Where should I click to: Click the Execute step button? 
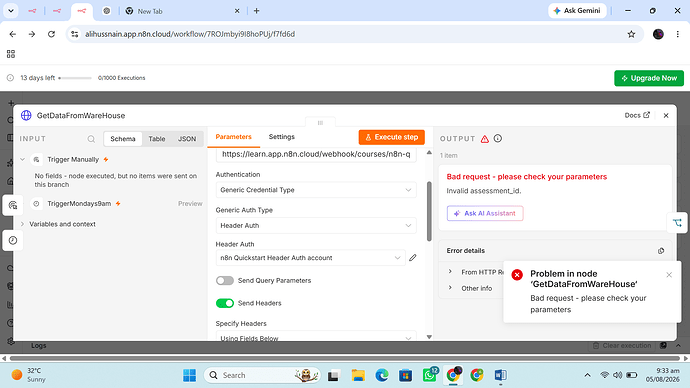(x=392, y=137)
